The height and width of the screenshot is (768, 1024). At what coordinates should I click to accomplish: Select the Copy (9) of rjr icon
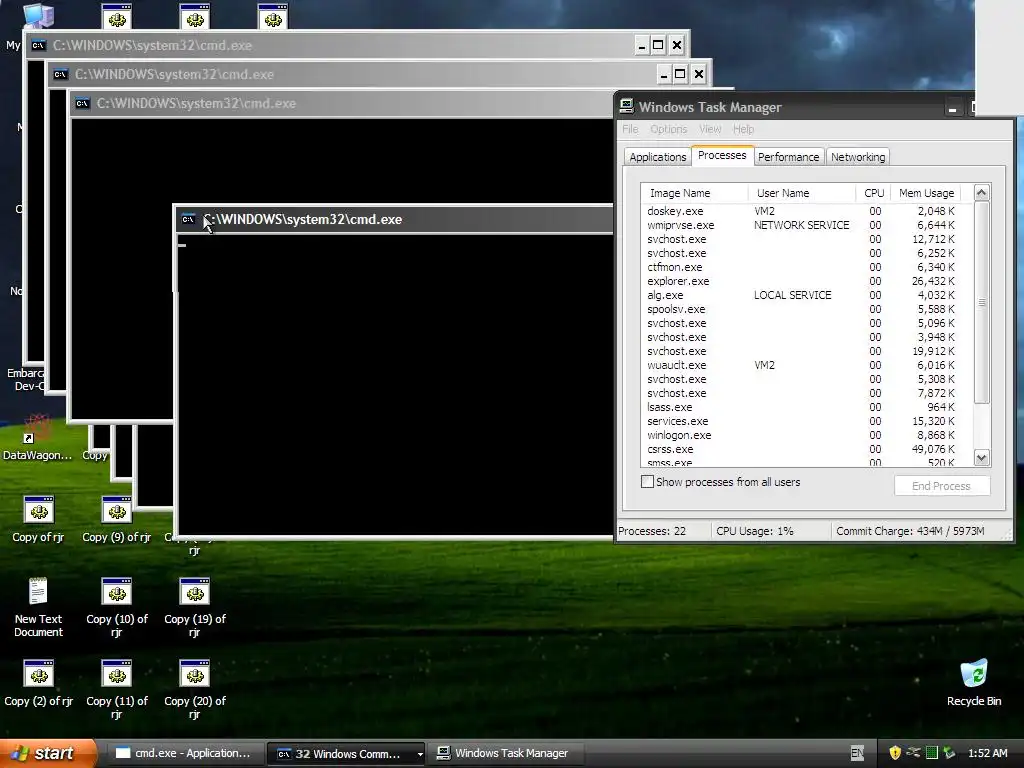pyautogui.click(x=116, y=520)
